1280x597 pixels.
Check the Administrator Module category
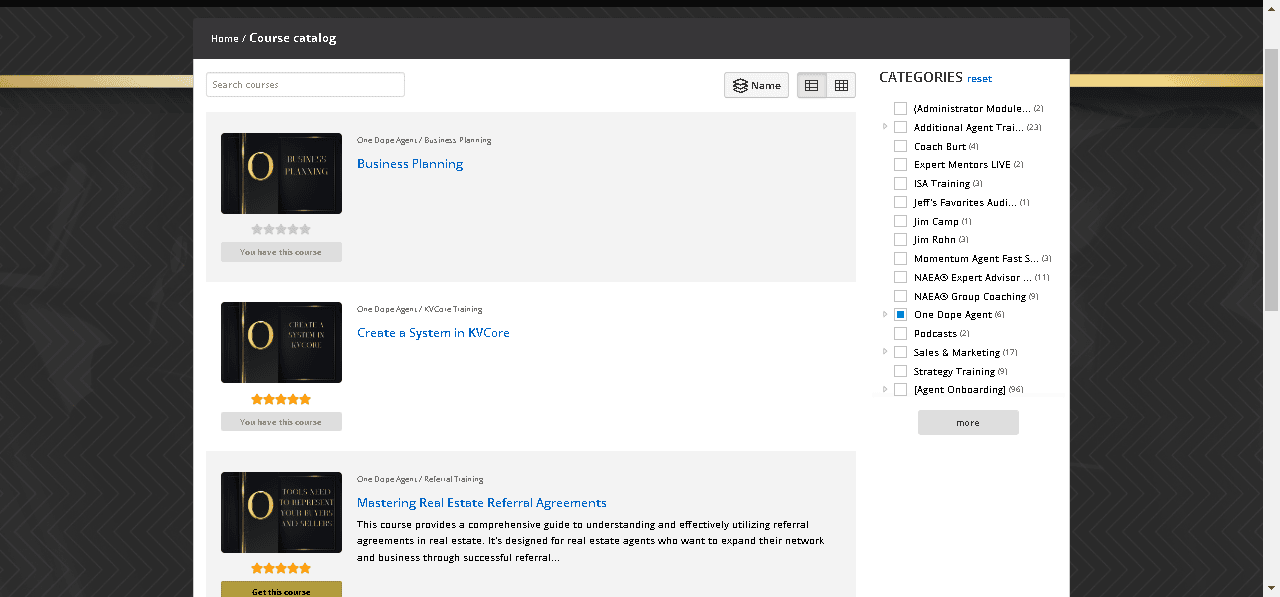(x=901, y=109)
